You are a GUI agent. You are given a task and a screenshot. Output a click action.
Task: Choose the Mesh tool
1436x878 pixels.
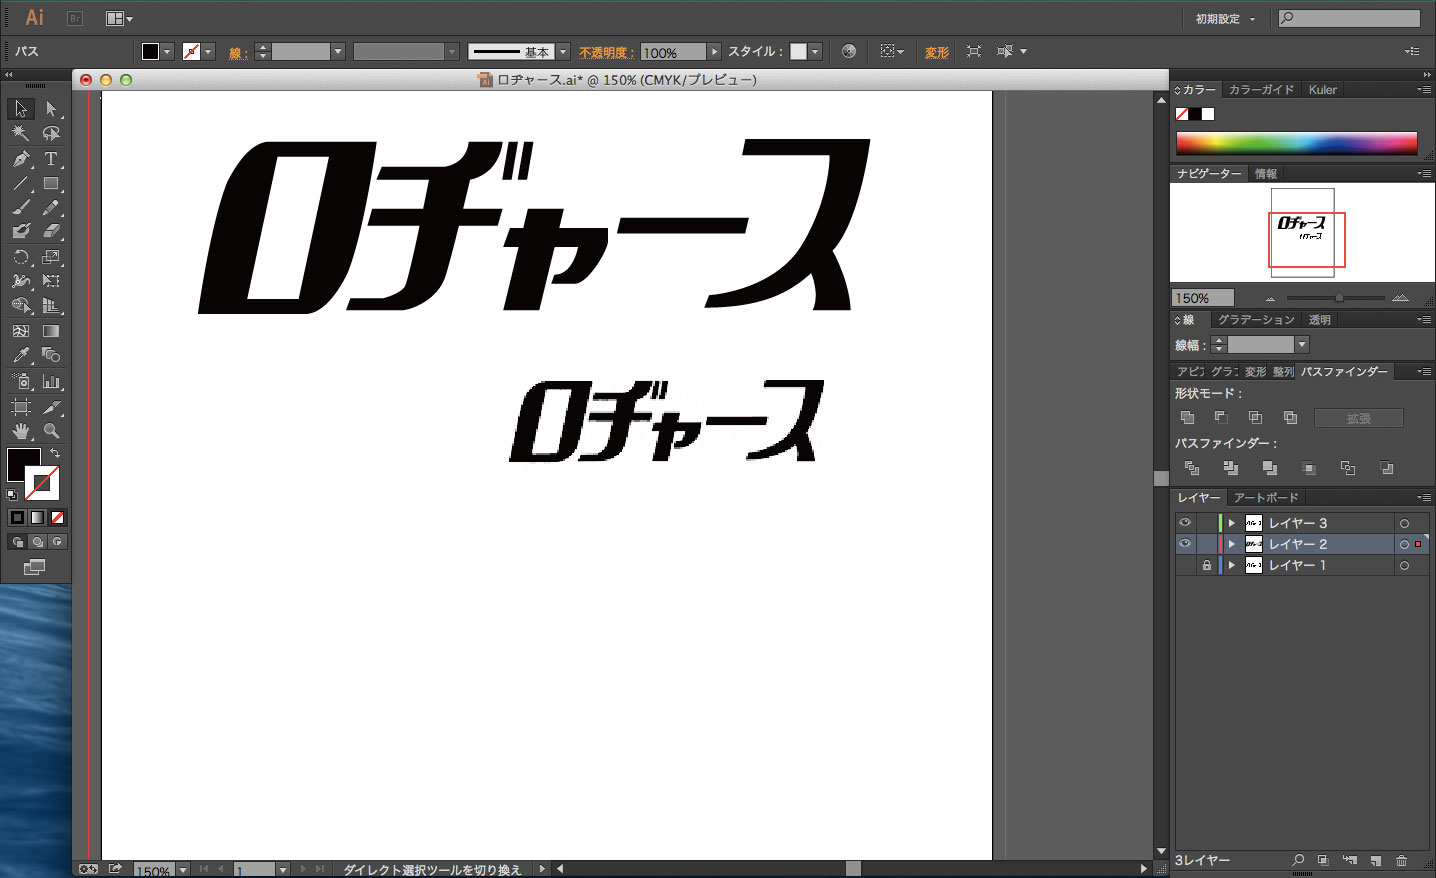[x=21, y=331]
